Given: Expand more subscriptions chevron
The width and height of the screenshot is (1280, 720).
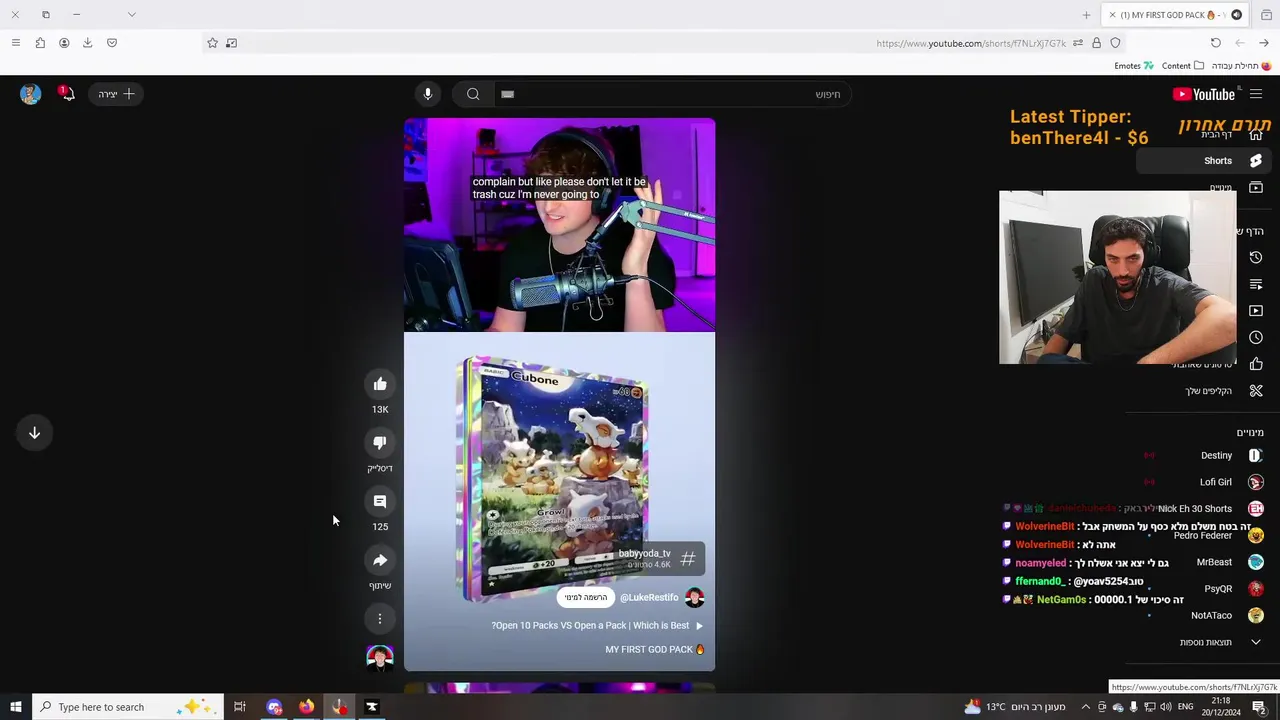Looking at the screenshot, I should [1256, 642].
